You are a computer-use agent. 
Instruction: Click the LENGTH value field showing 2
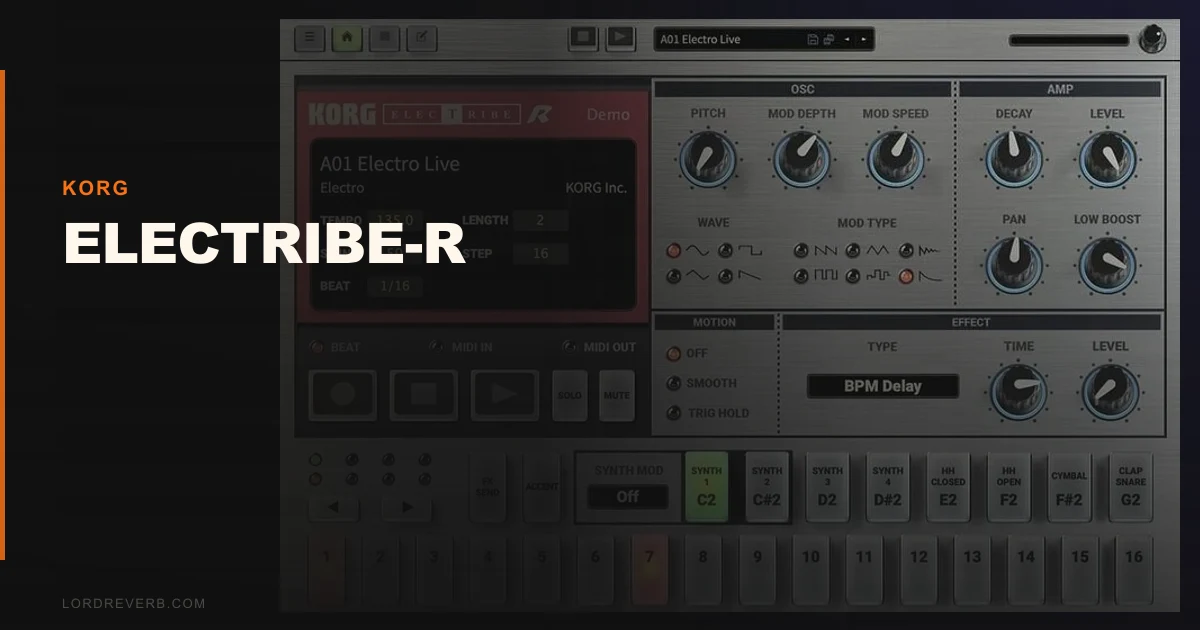coord(540,220)
